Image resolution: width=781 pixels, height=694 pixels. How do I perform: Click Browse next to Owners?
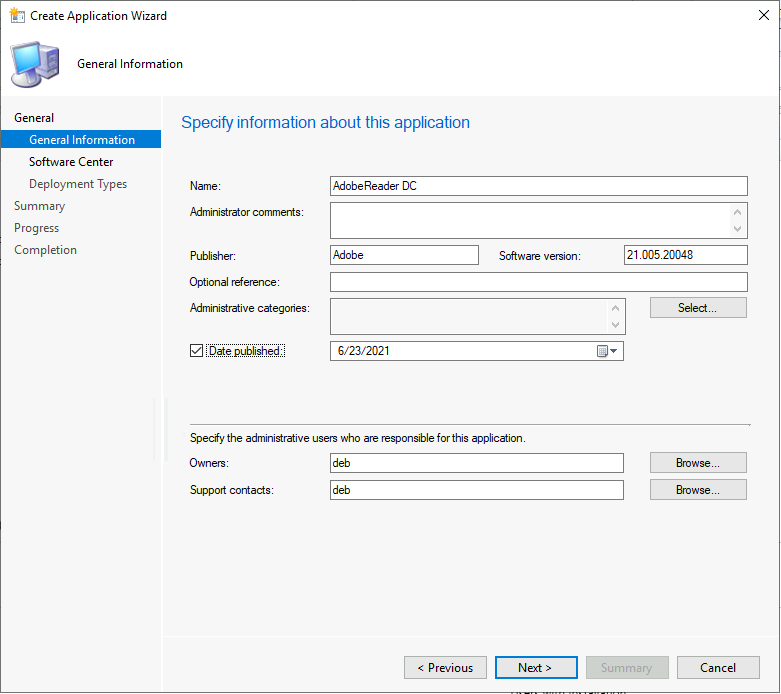698,463
